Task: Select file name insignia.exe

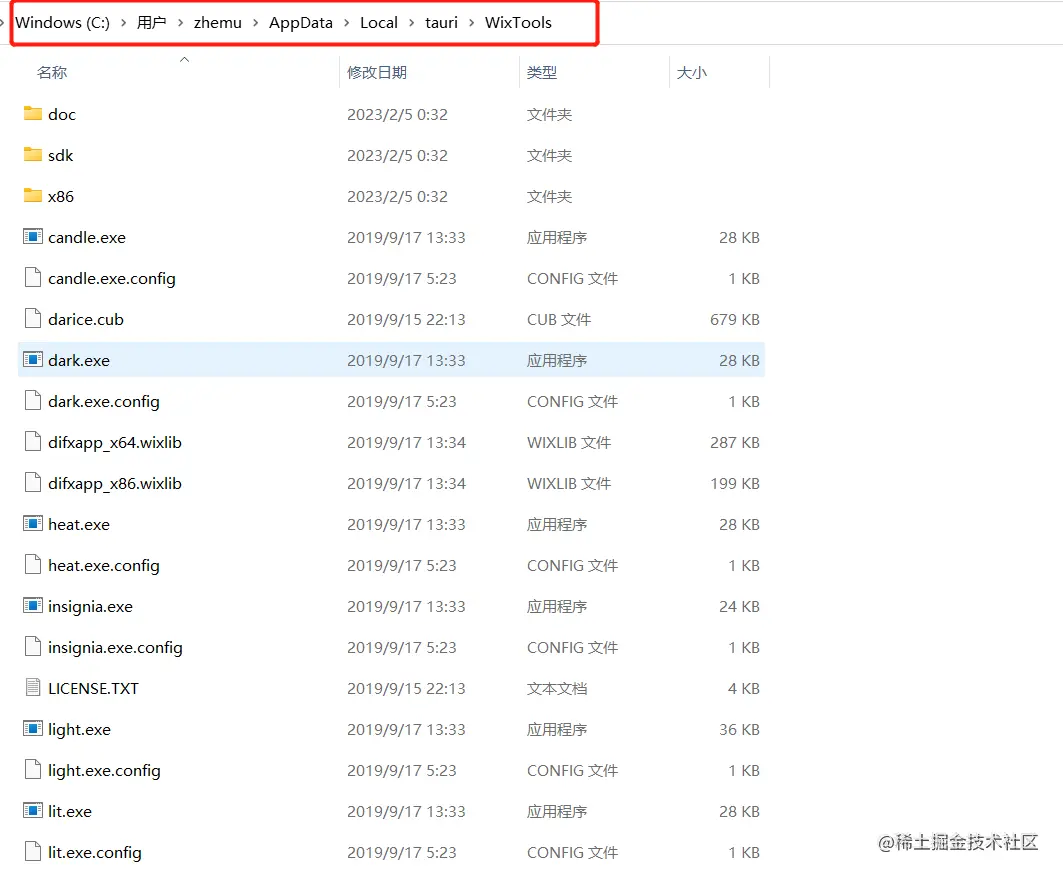Action: pos(90,607)
